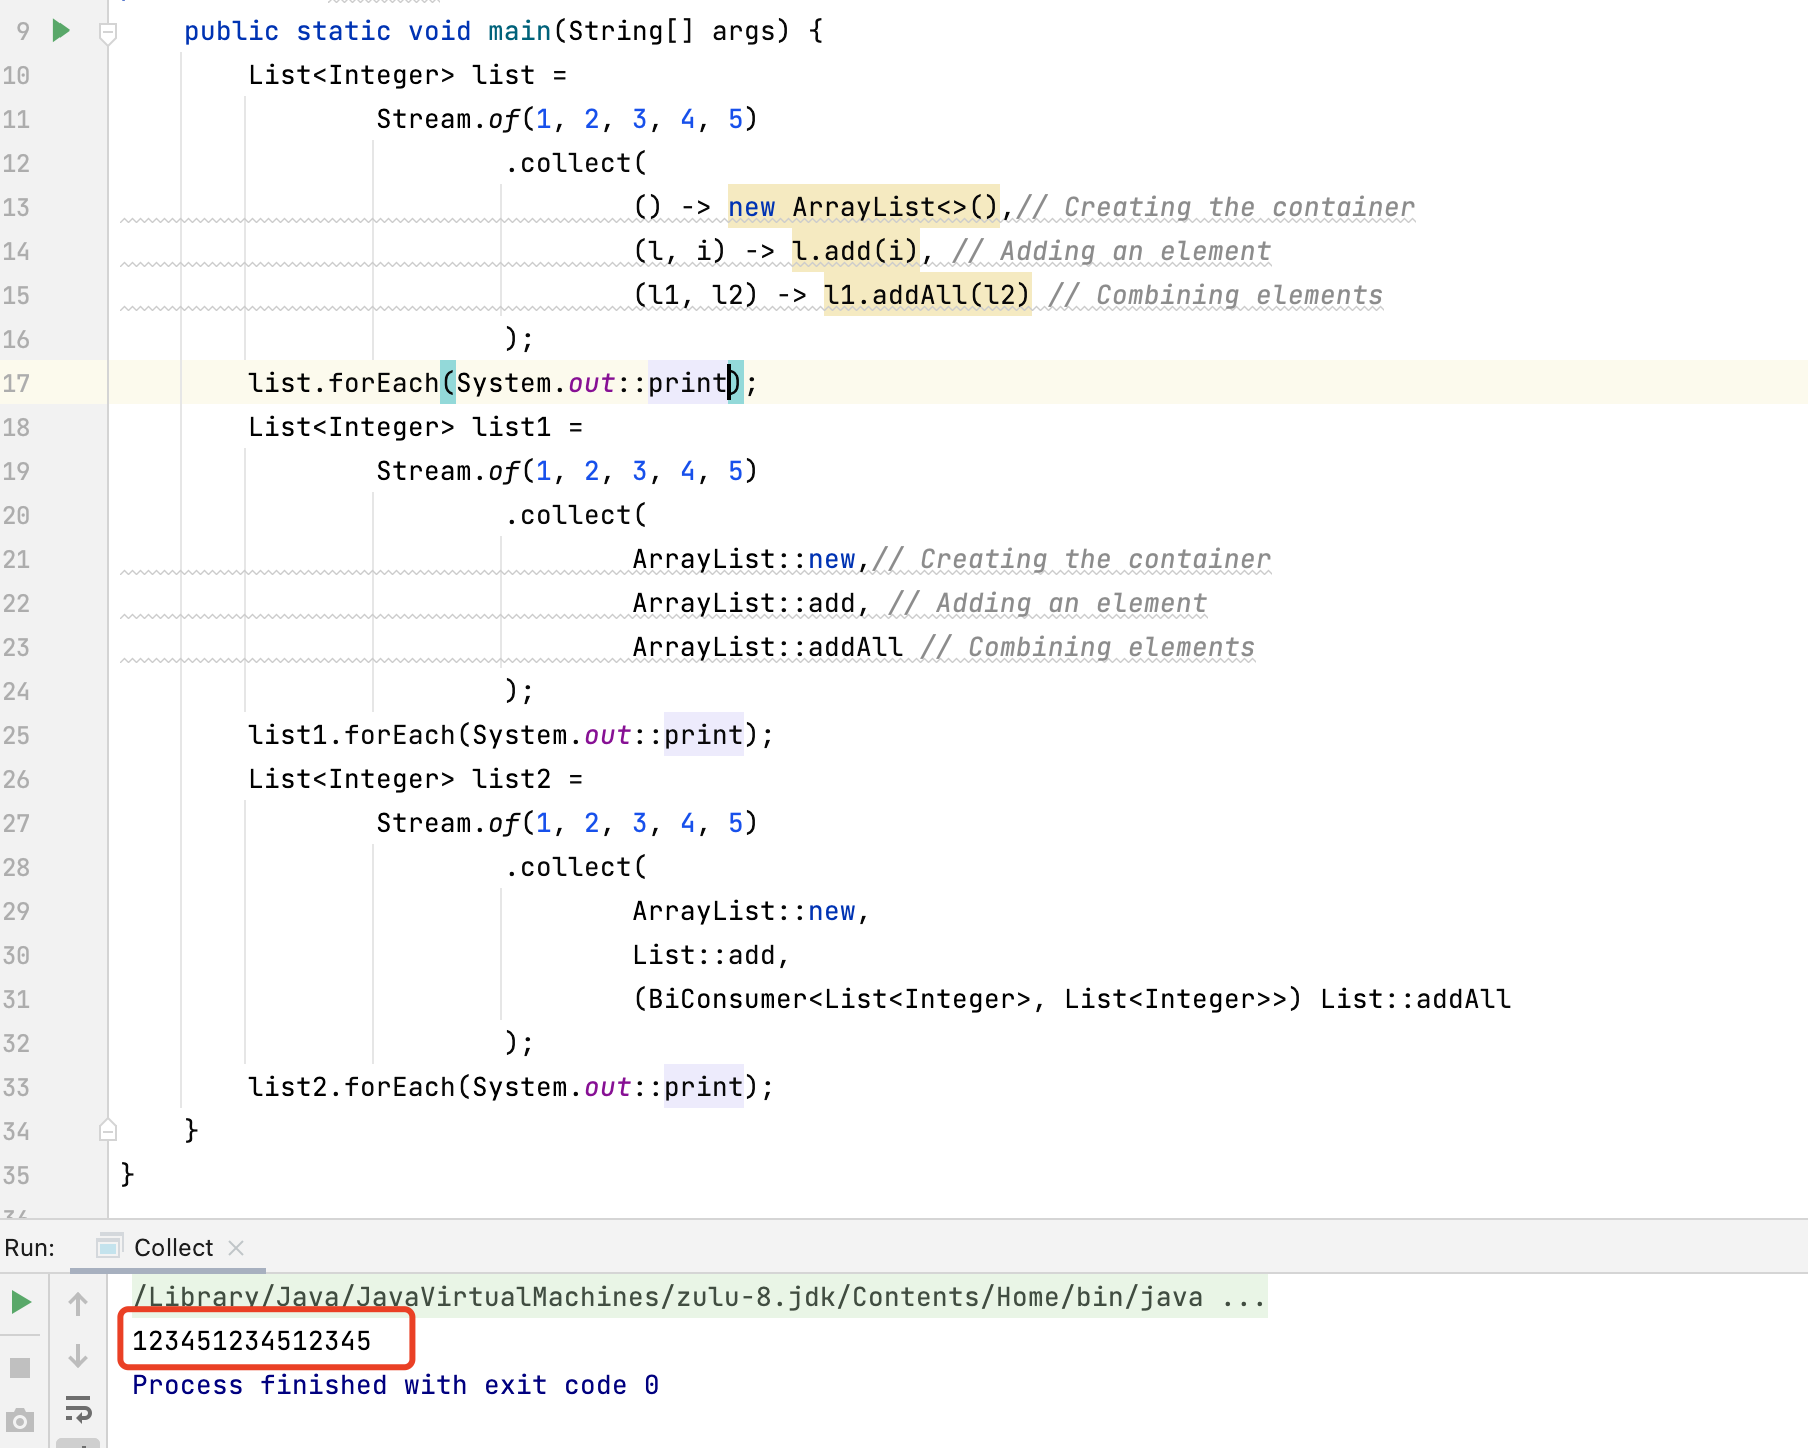Click the highlighted 'l1.addAll(l2)' expression
Screen dimensions: 1808x1448
click(926, 295)
